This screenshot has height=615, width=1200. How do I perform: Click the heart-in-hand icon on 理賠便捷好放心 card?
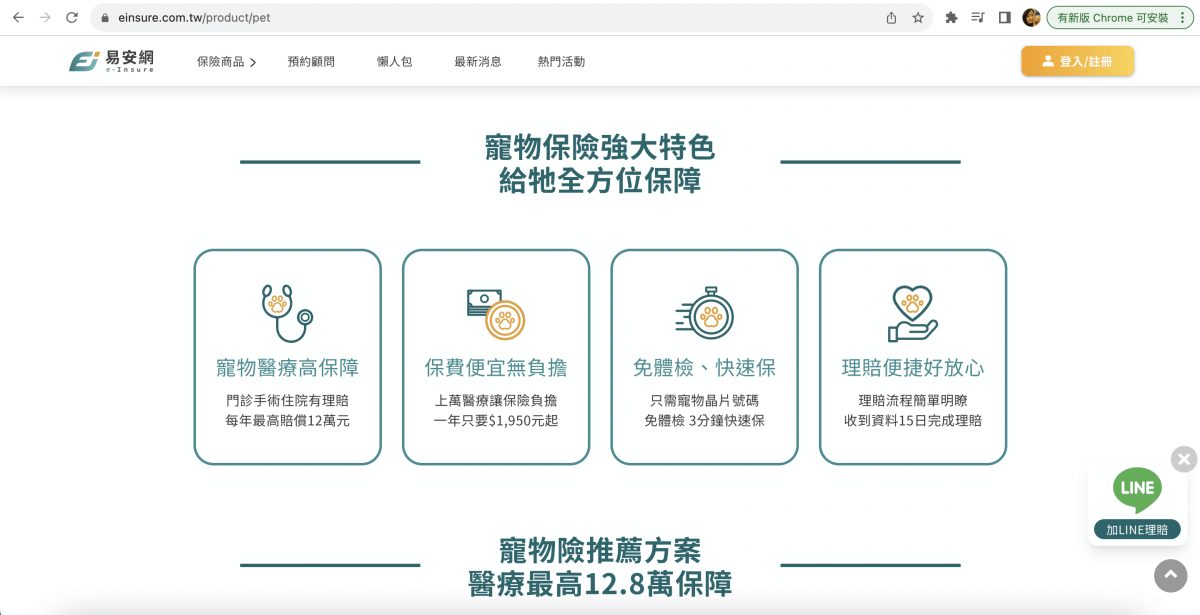tap(912, 310)
